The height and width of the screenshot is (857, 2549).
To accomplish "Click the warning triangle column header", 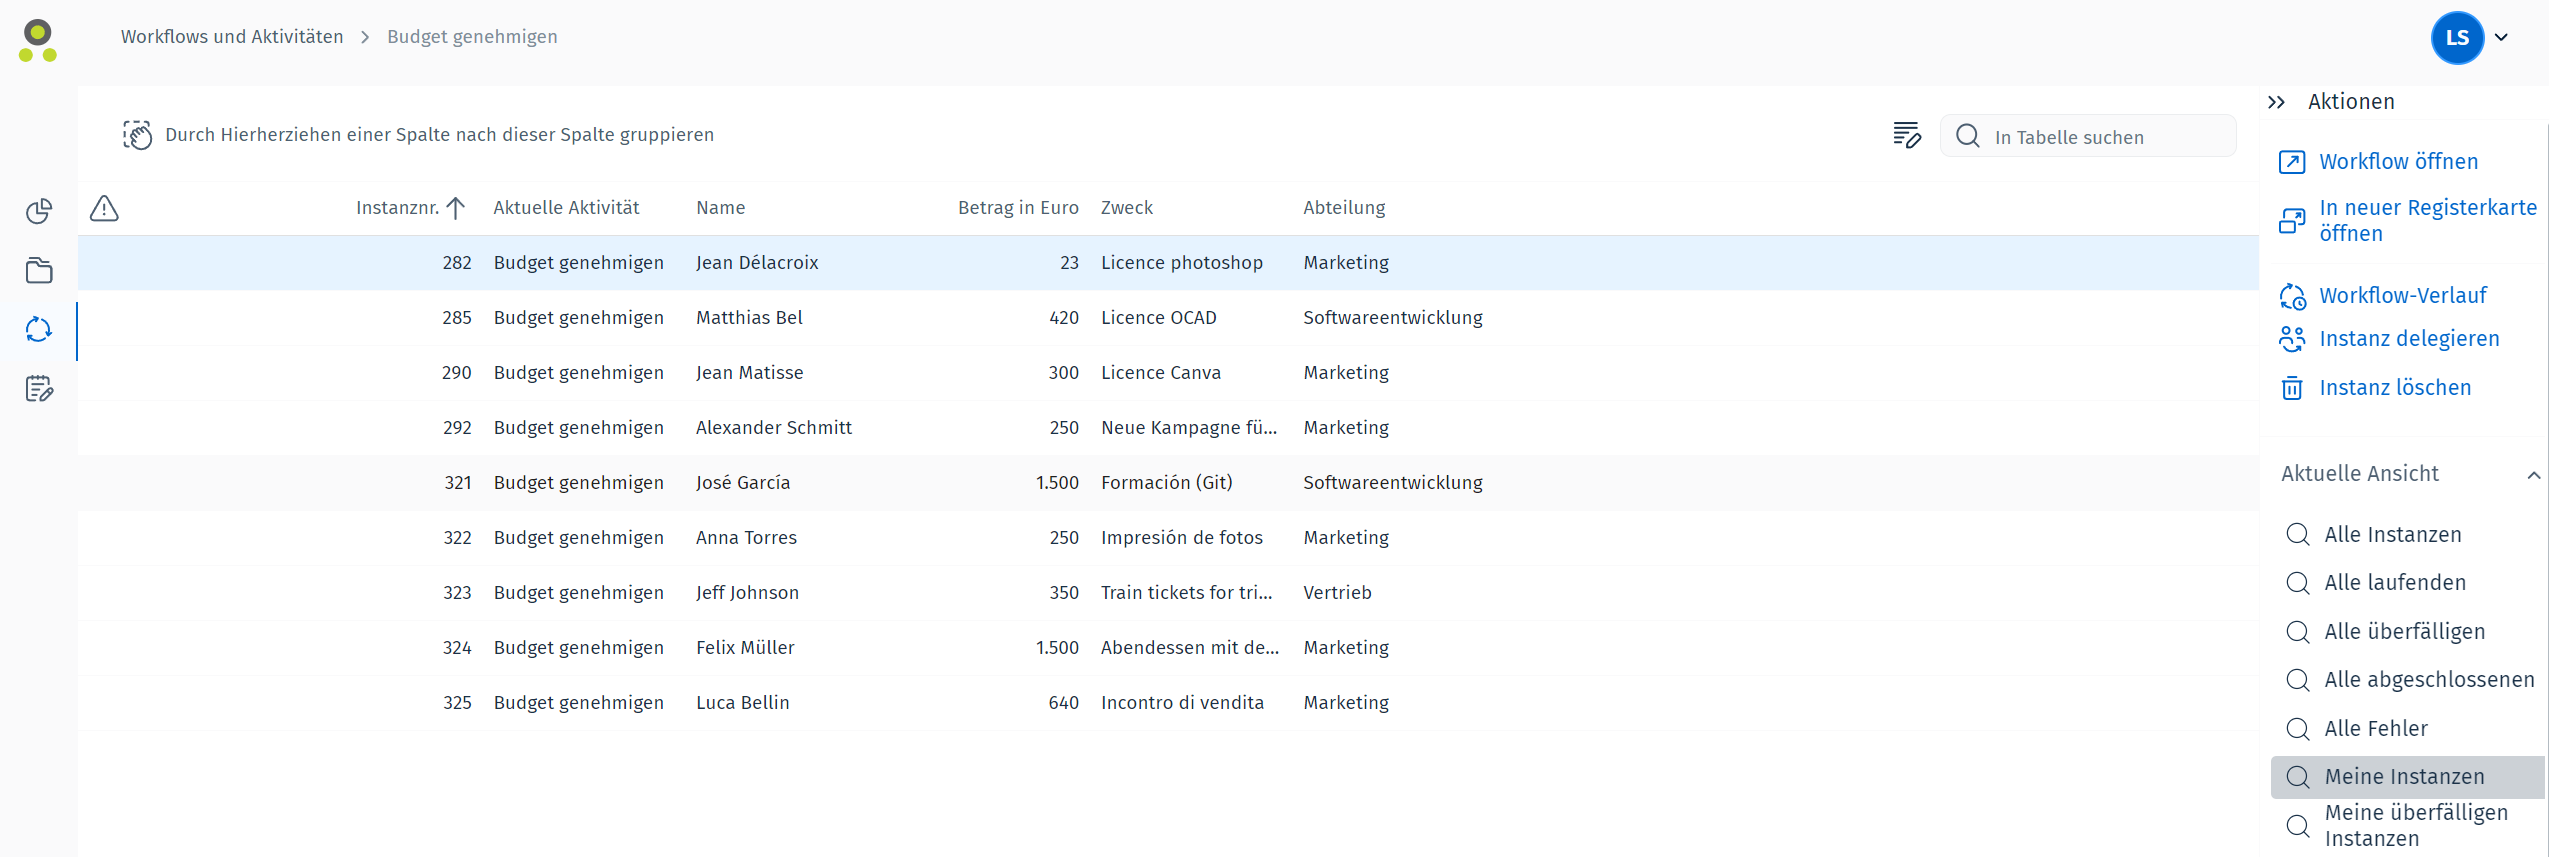I will [104, 208].
